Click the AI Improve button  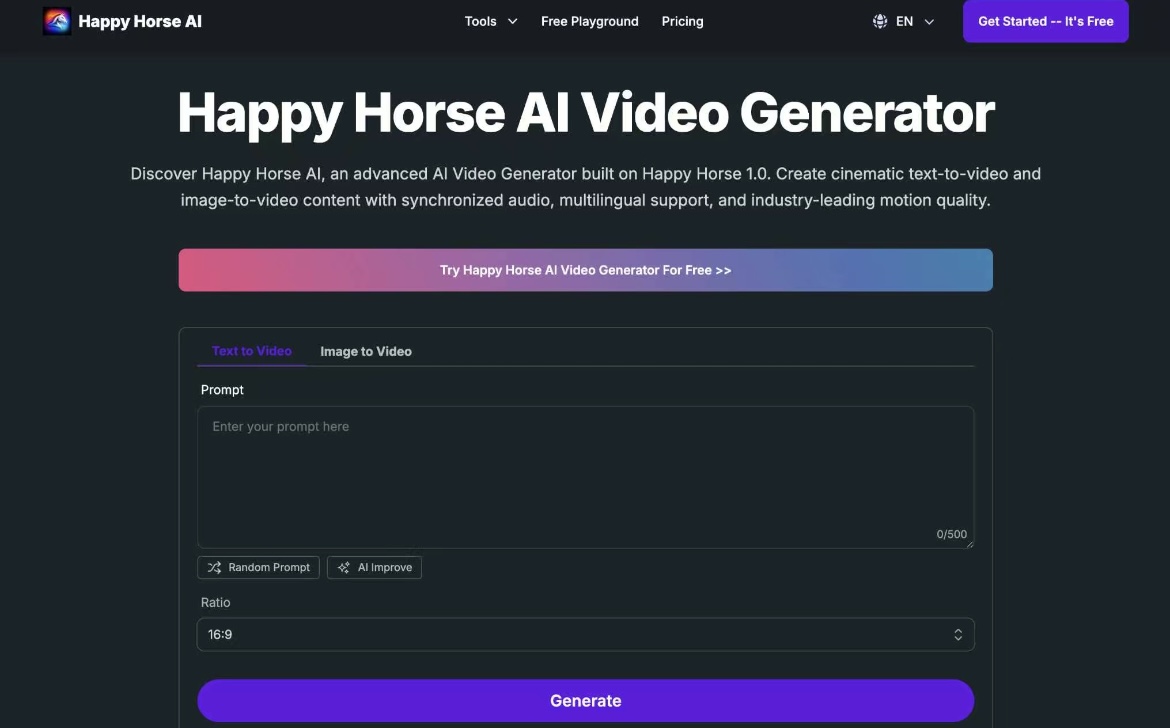(x=375, y=568)
